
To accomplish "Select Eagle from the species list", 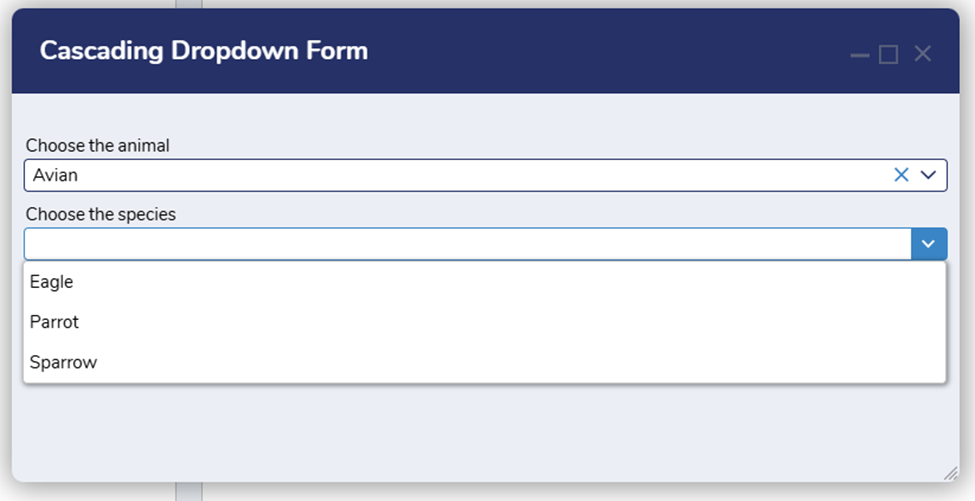I will (52, 282).
